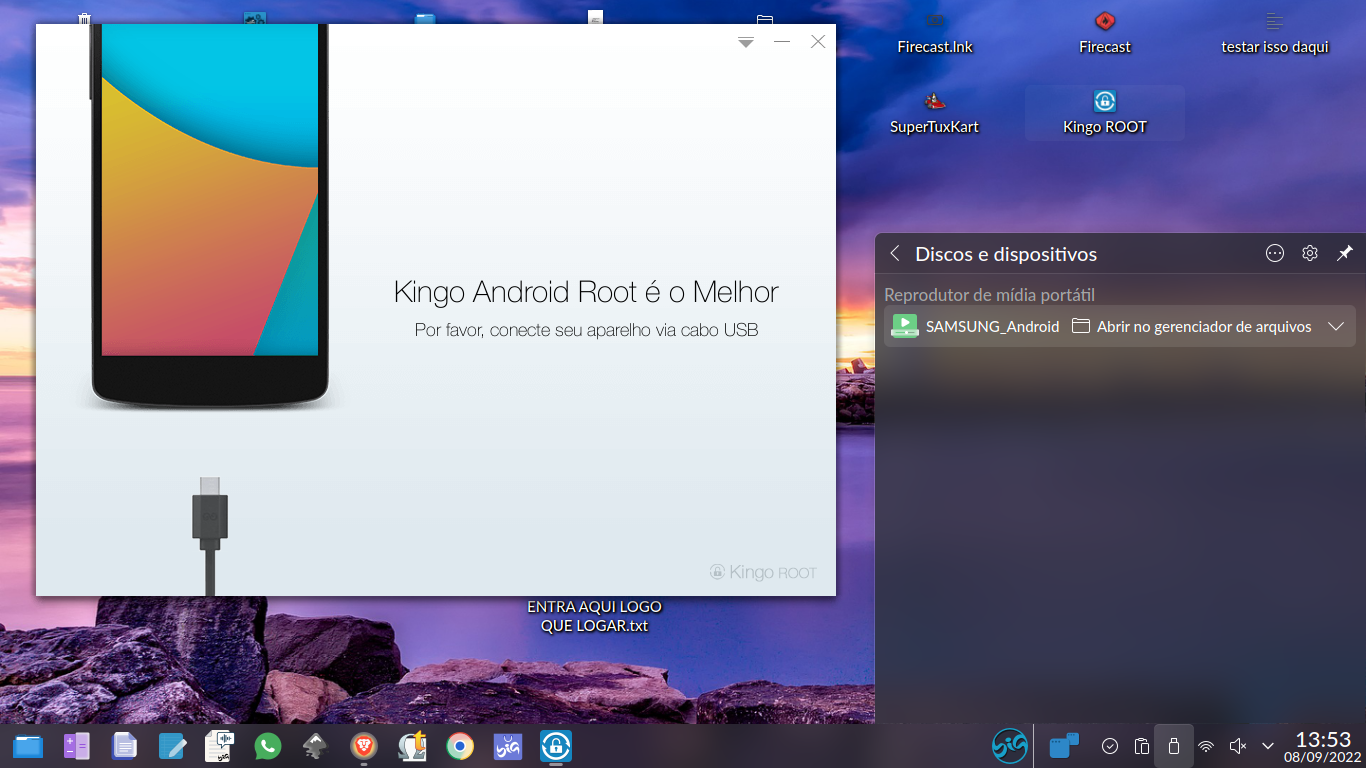Click the muted volume tray icon

point(1238,746)
